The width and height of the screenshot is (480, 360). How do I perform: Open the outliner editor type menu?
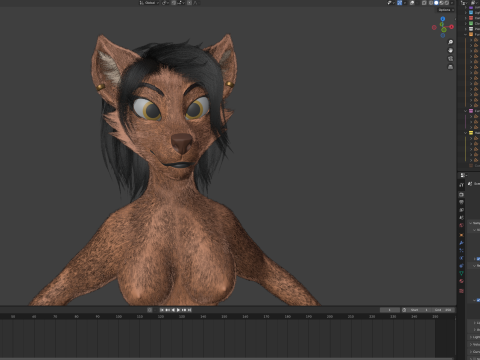[x=464, y=3]
